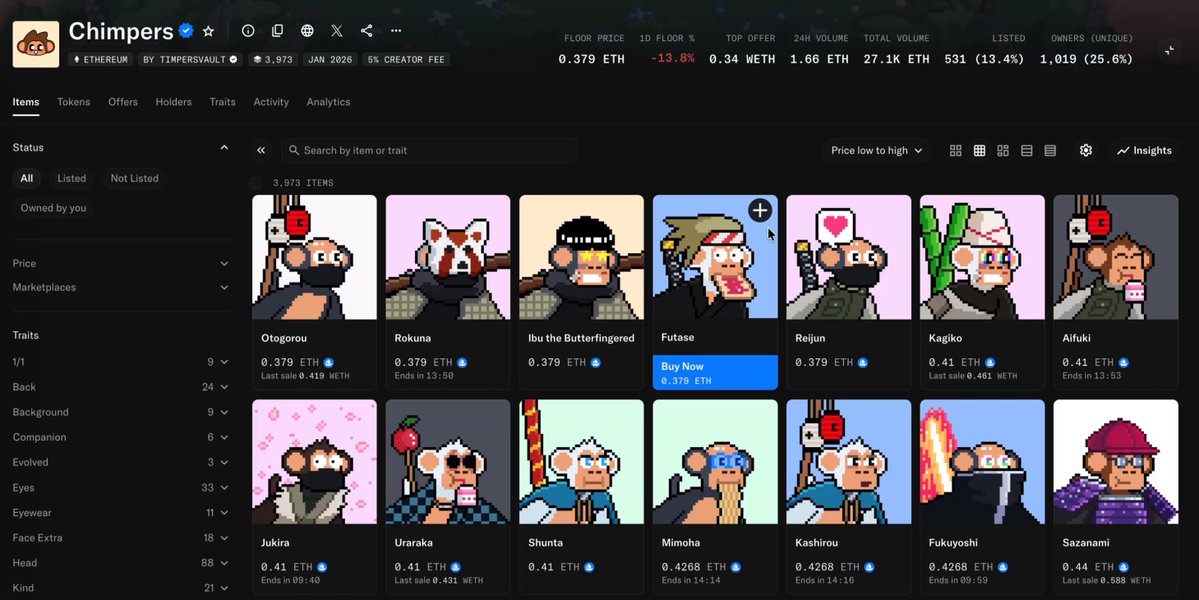The image size is (1199, 600).
Task: Click the Chimpers collection avatar
Action: pyautogui.click(x=36, y=44)
